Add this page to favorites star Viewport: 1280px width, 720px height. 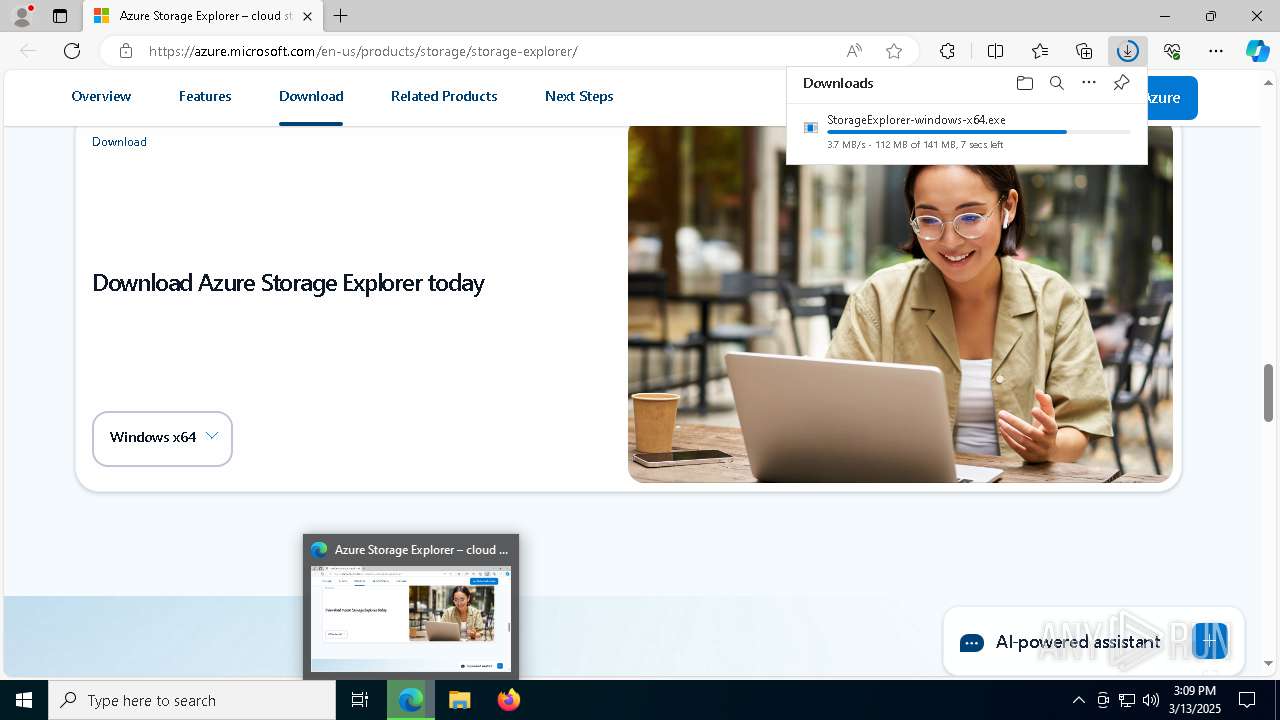pyautogui.click(x=894, y=51)
